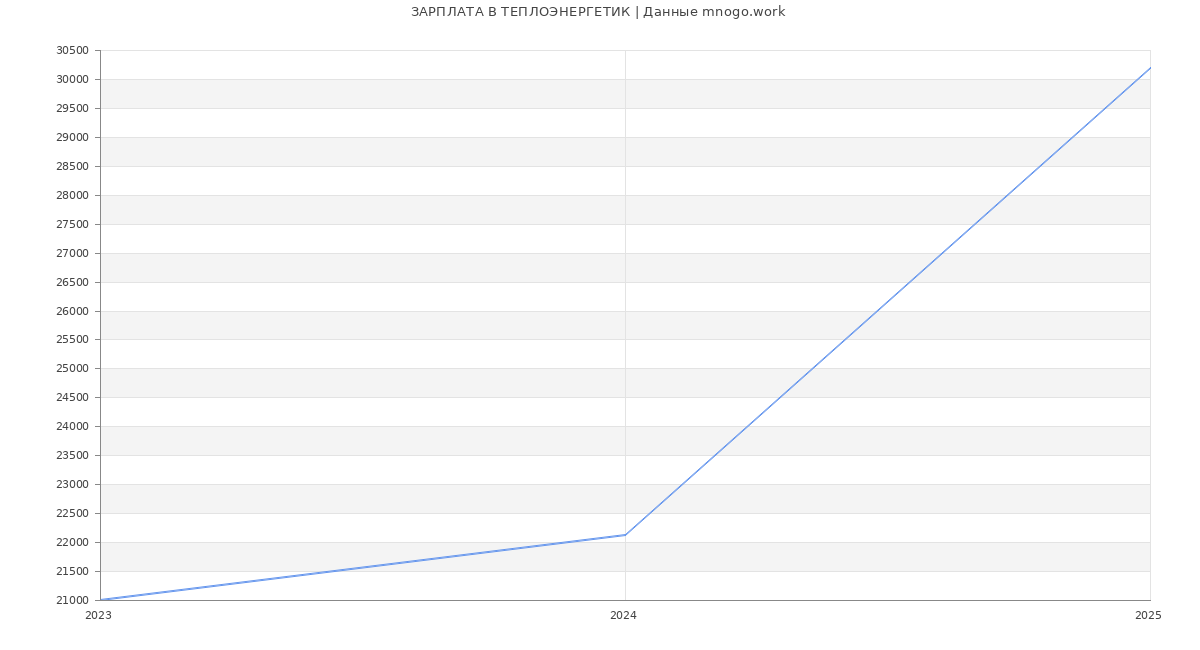The width and height of the screenshot is (1200, 650).
Task: Click the 2024 data point on the line
Action: click(x=625, y=535)
